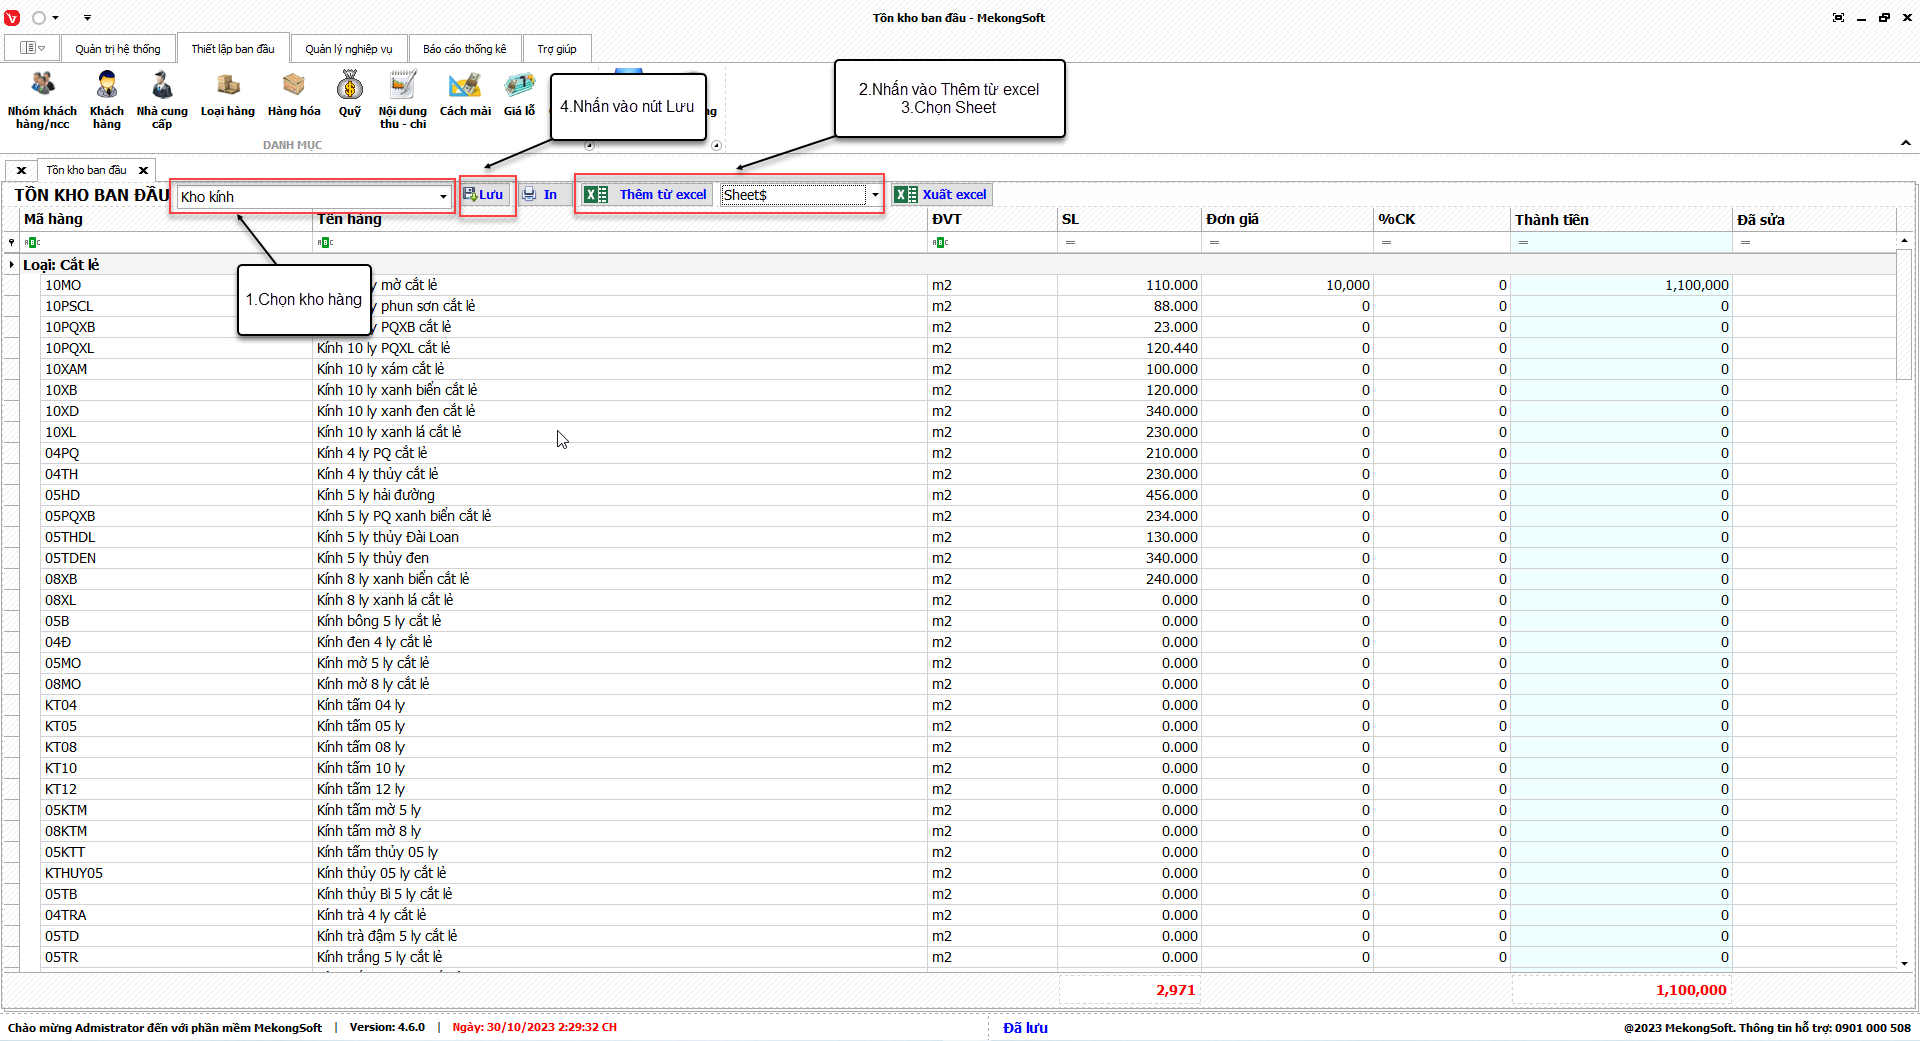Select the KT12 row code
Image resolution: width=1920 pixels, height=1041 pixels.
[x=61, y=789]
